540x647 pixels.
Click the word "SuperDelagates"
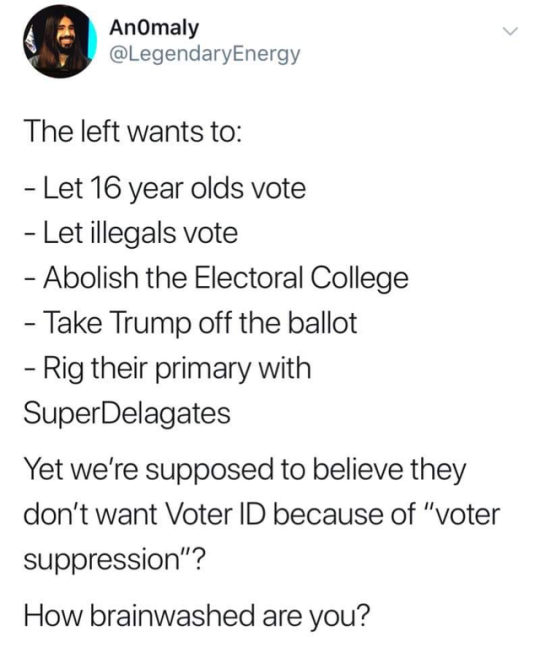tap(127, 413)
